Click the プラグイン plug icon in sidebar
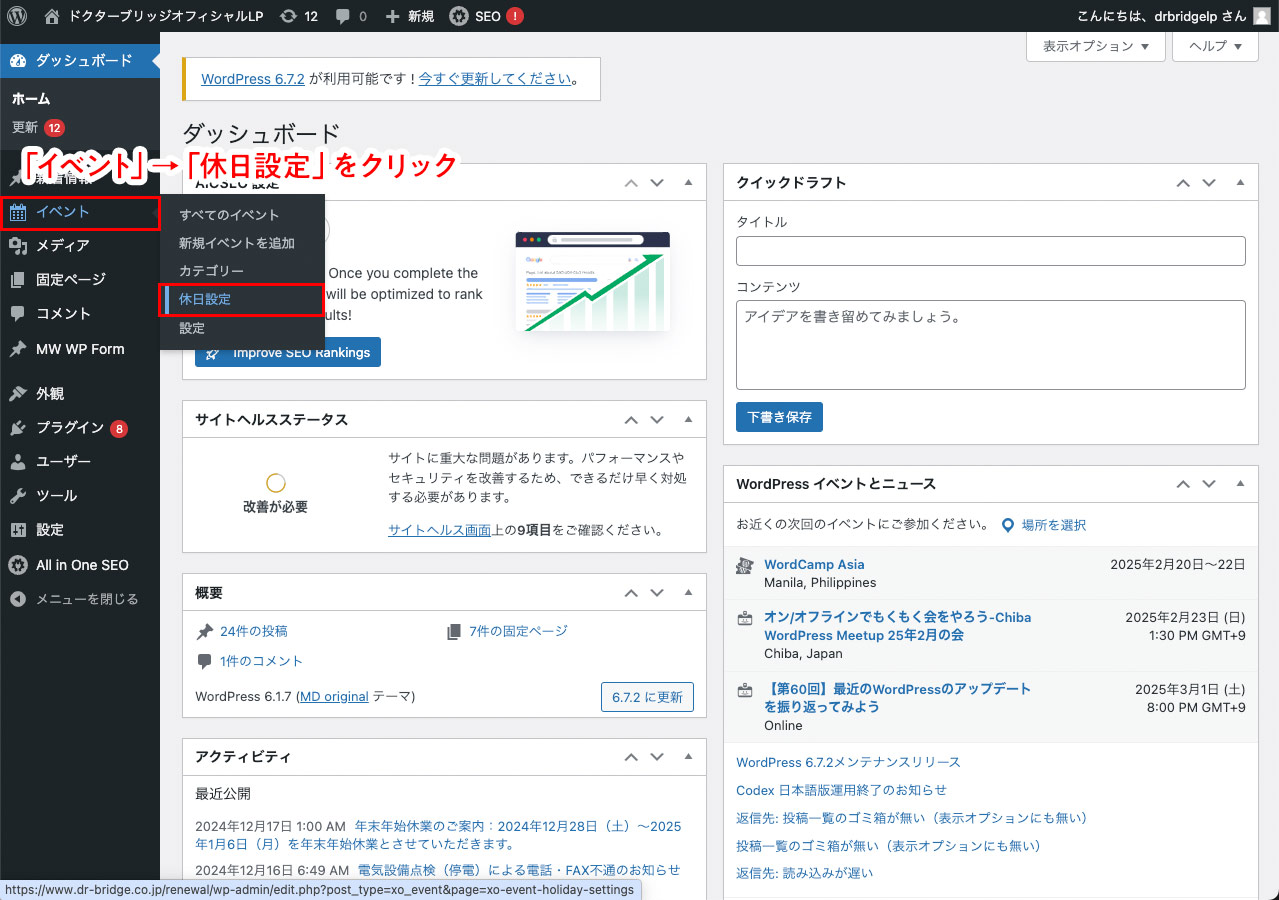This screenshot has height=900, width=1279. click(x=18, y=428)
